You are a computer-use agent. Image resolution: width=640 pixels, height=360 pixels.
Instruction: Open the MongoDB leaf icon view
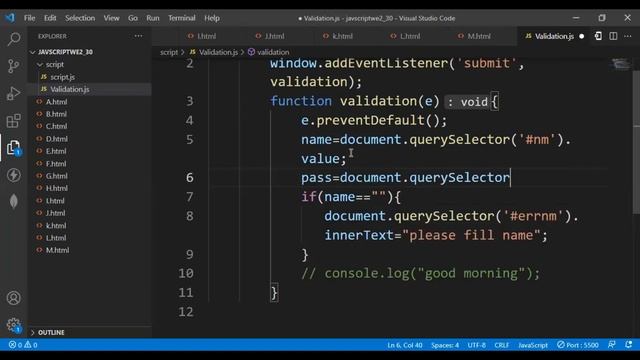(x=13, y=201)
